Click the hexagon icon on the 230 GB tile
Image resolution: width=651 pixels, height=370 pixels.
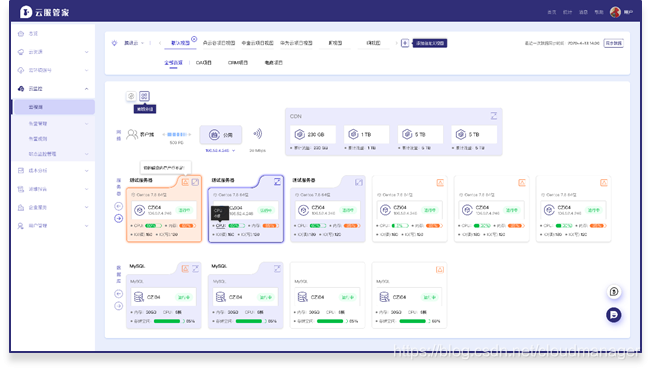click(299, 134)
